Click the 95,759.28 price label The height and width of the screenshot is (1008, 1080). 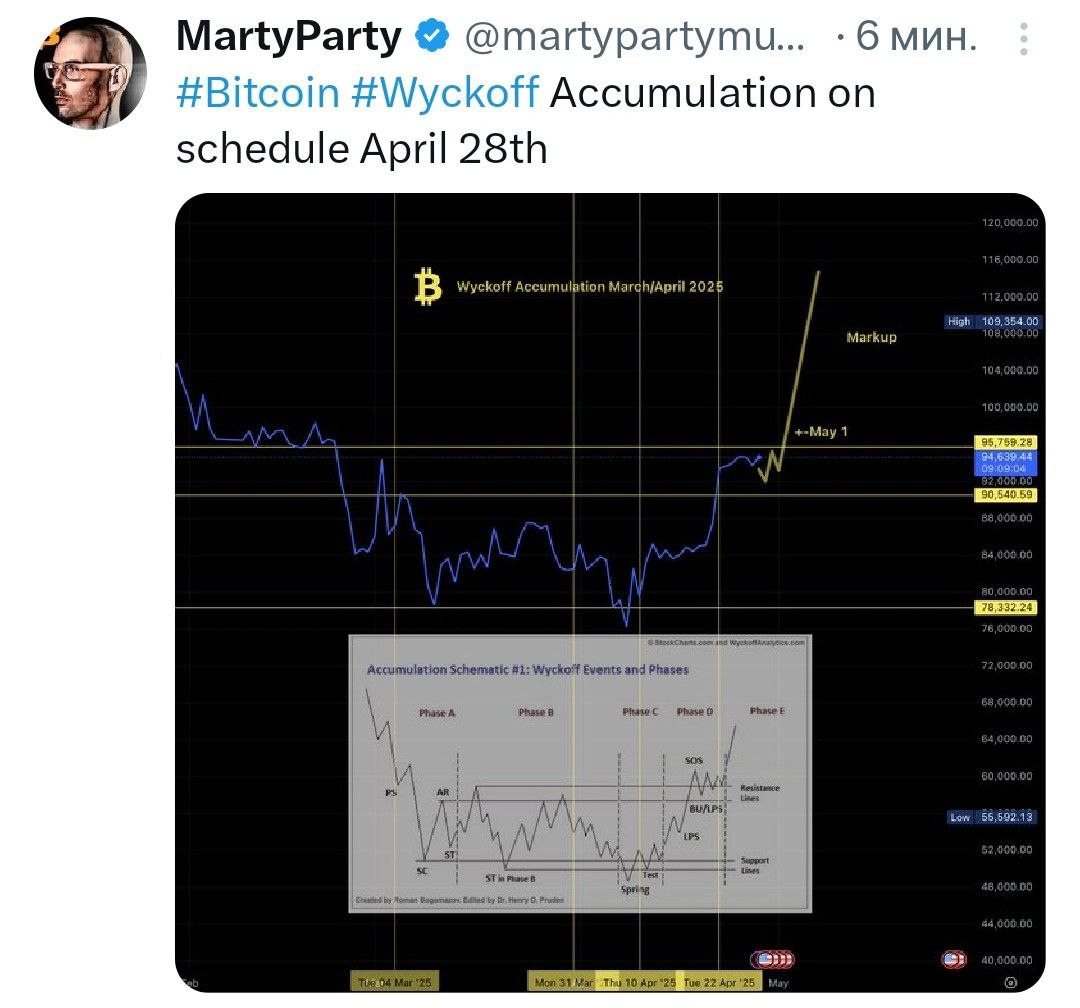pos(1006,442)
